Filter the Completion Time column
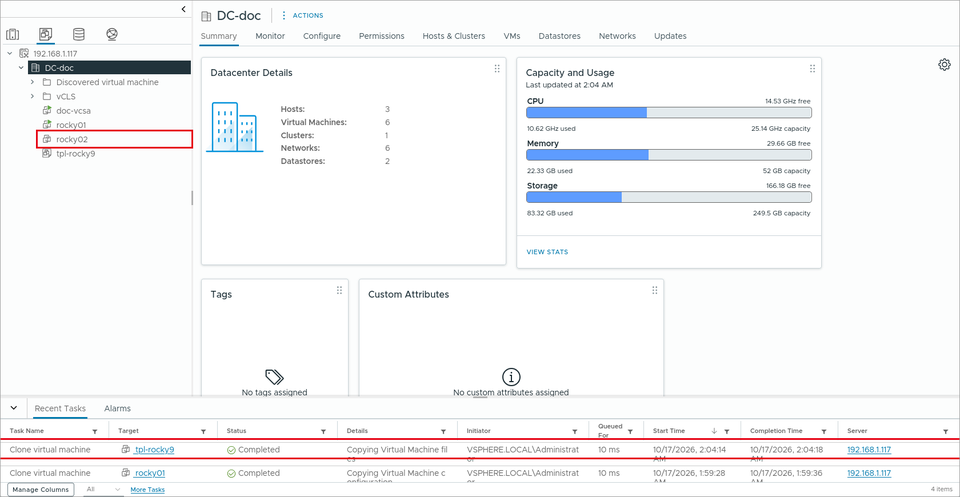The width and height of the screenshot is (960, 497). [x=824, y=432]
